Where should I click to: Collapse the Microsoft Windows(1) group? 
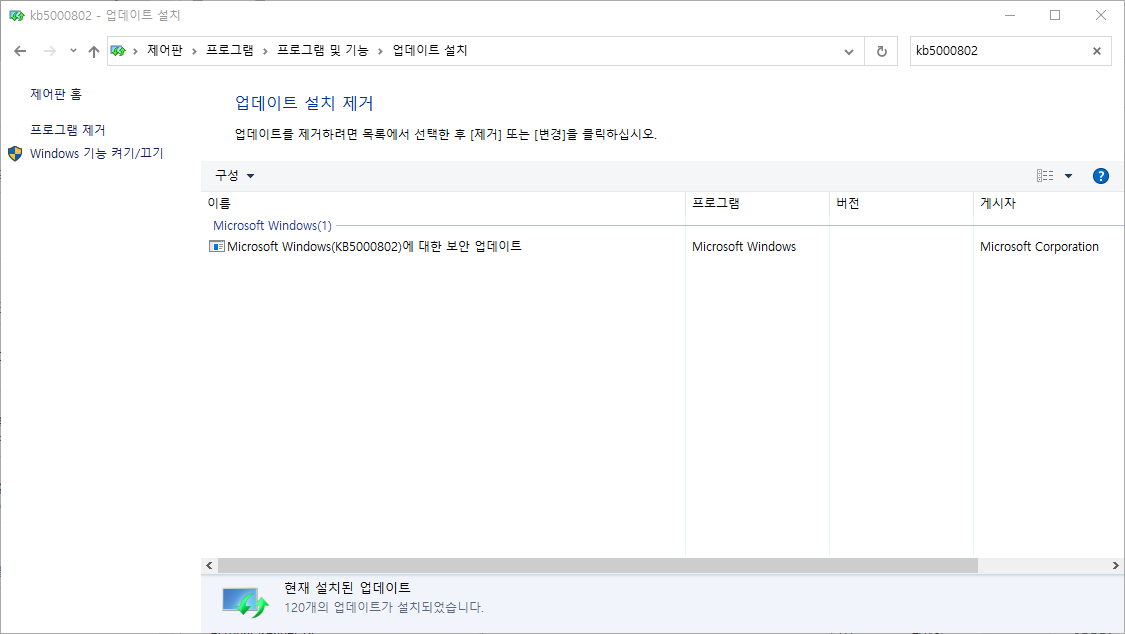click(272, 225)
